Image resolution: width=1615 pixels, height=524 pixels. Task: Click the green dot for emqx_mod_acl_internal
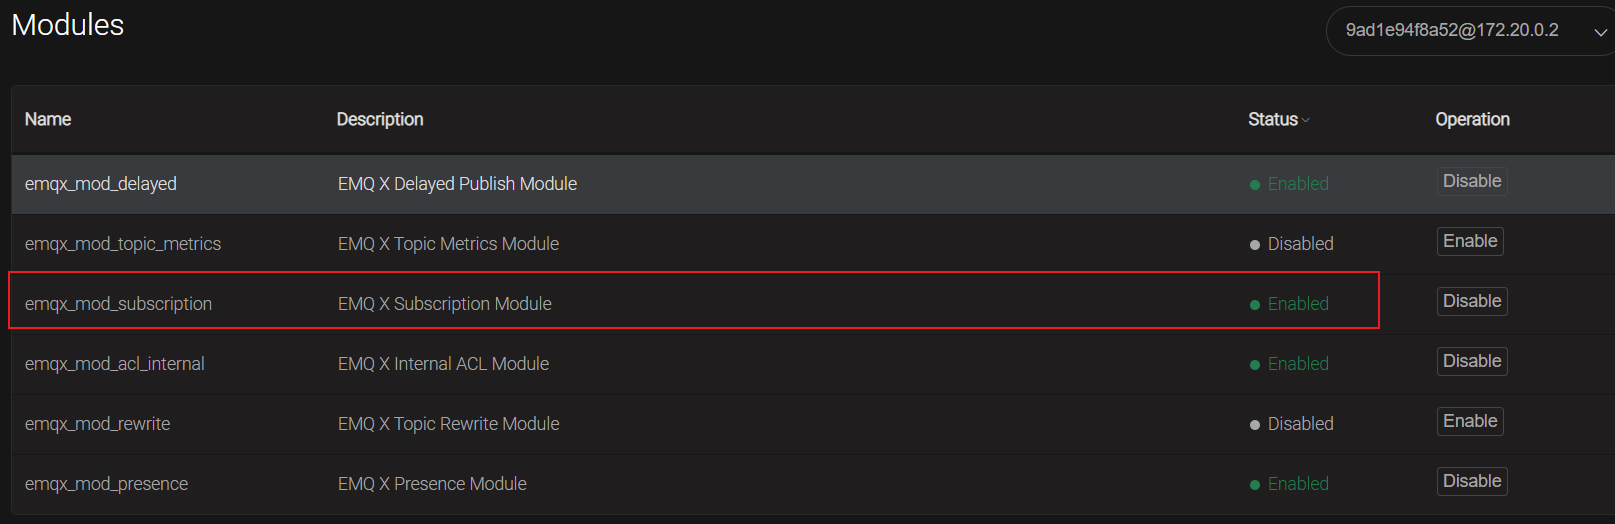[x=1255, y=365]
